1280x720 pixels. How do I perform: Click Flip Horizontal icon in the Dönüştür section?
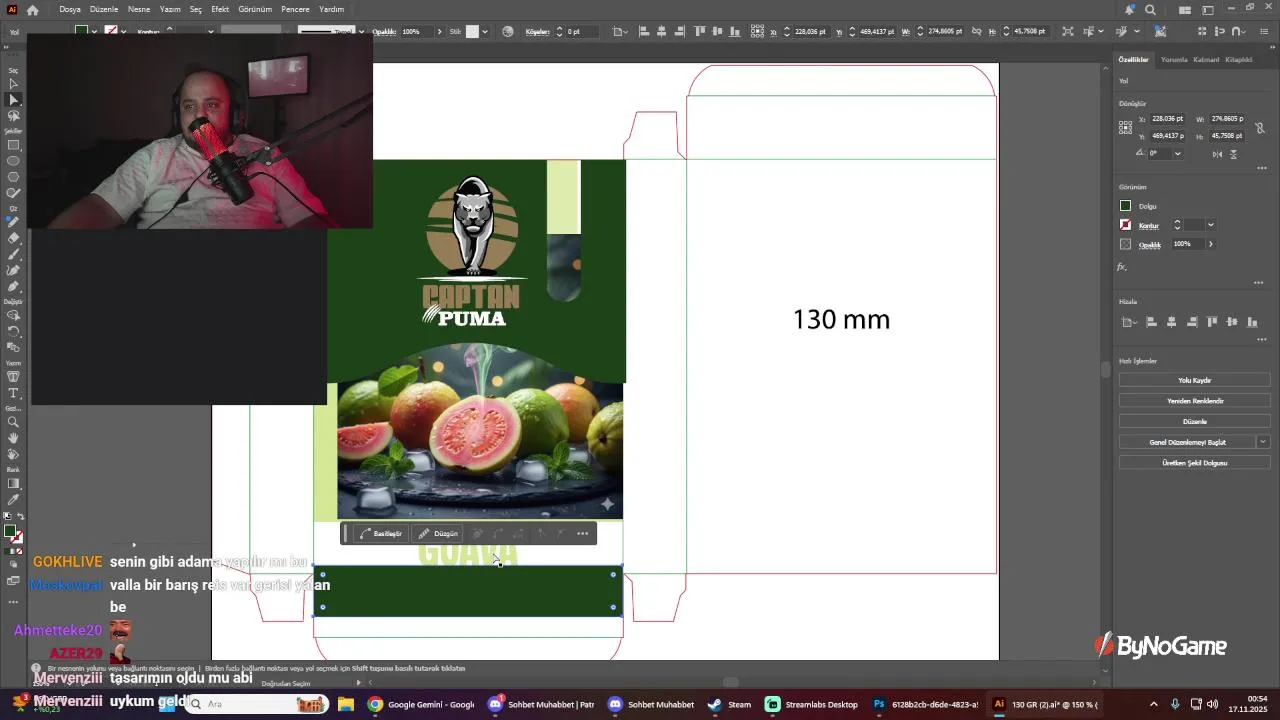(1217, 153)
